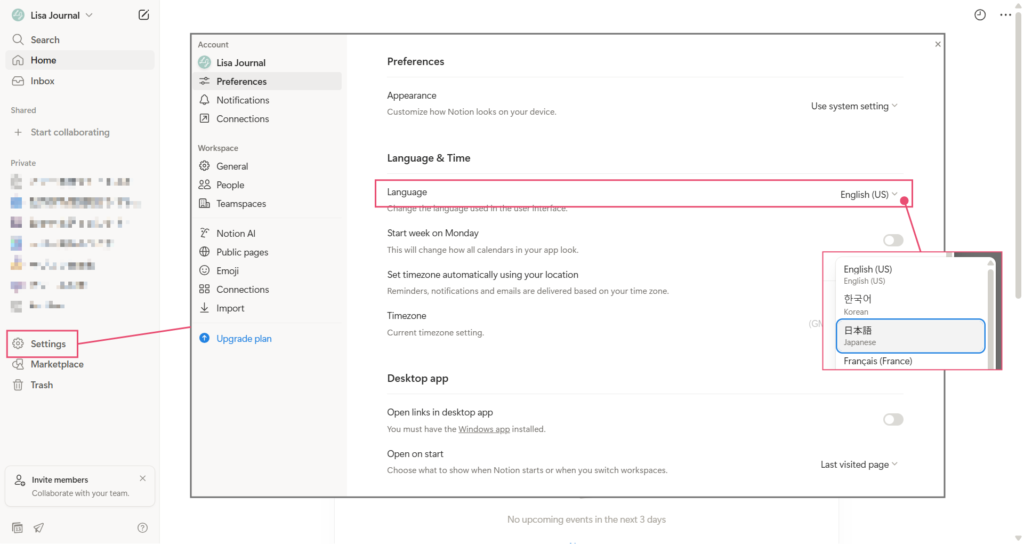
Task: Click Invite members card
Action: (80, 486)
